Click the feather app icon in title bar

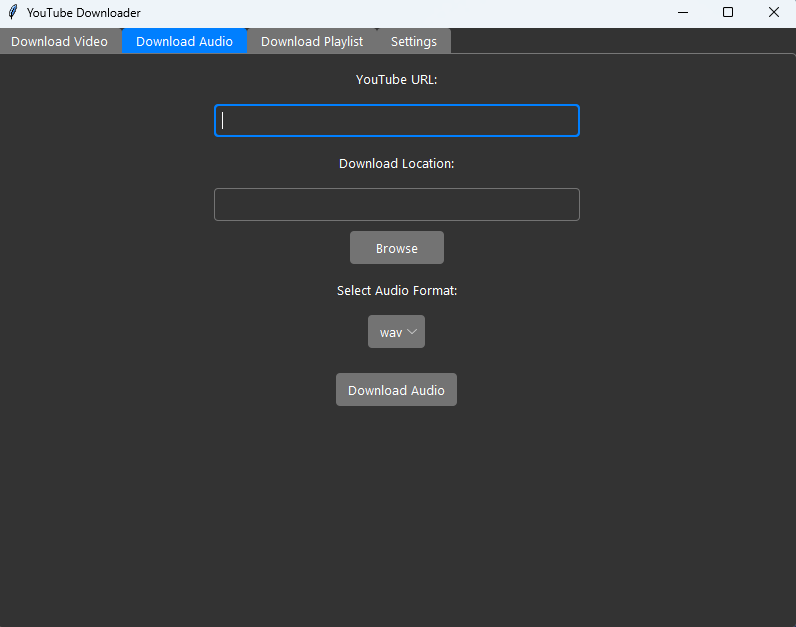click(x=13, y=12)
